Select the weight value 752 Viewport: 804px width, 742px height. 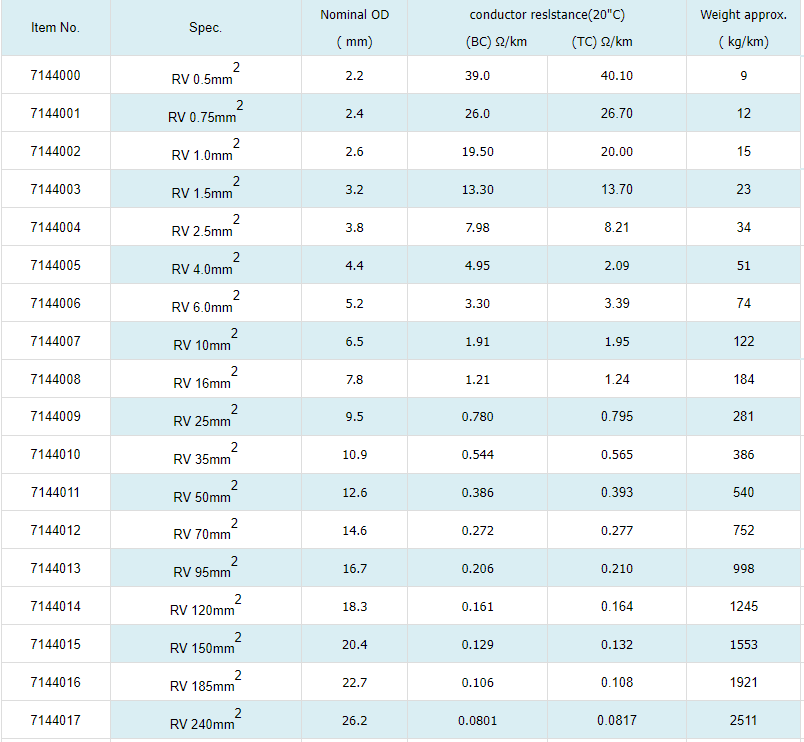[x=743, y=531]
